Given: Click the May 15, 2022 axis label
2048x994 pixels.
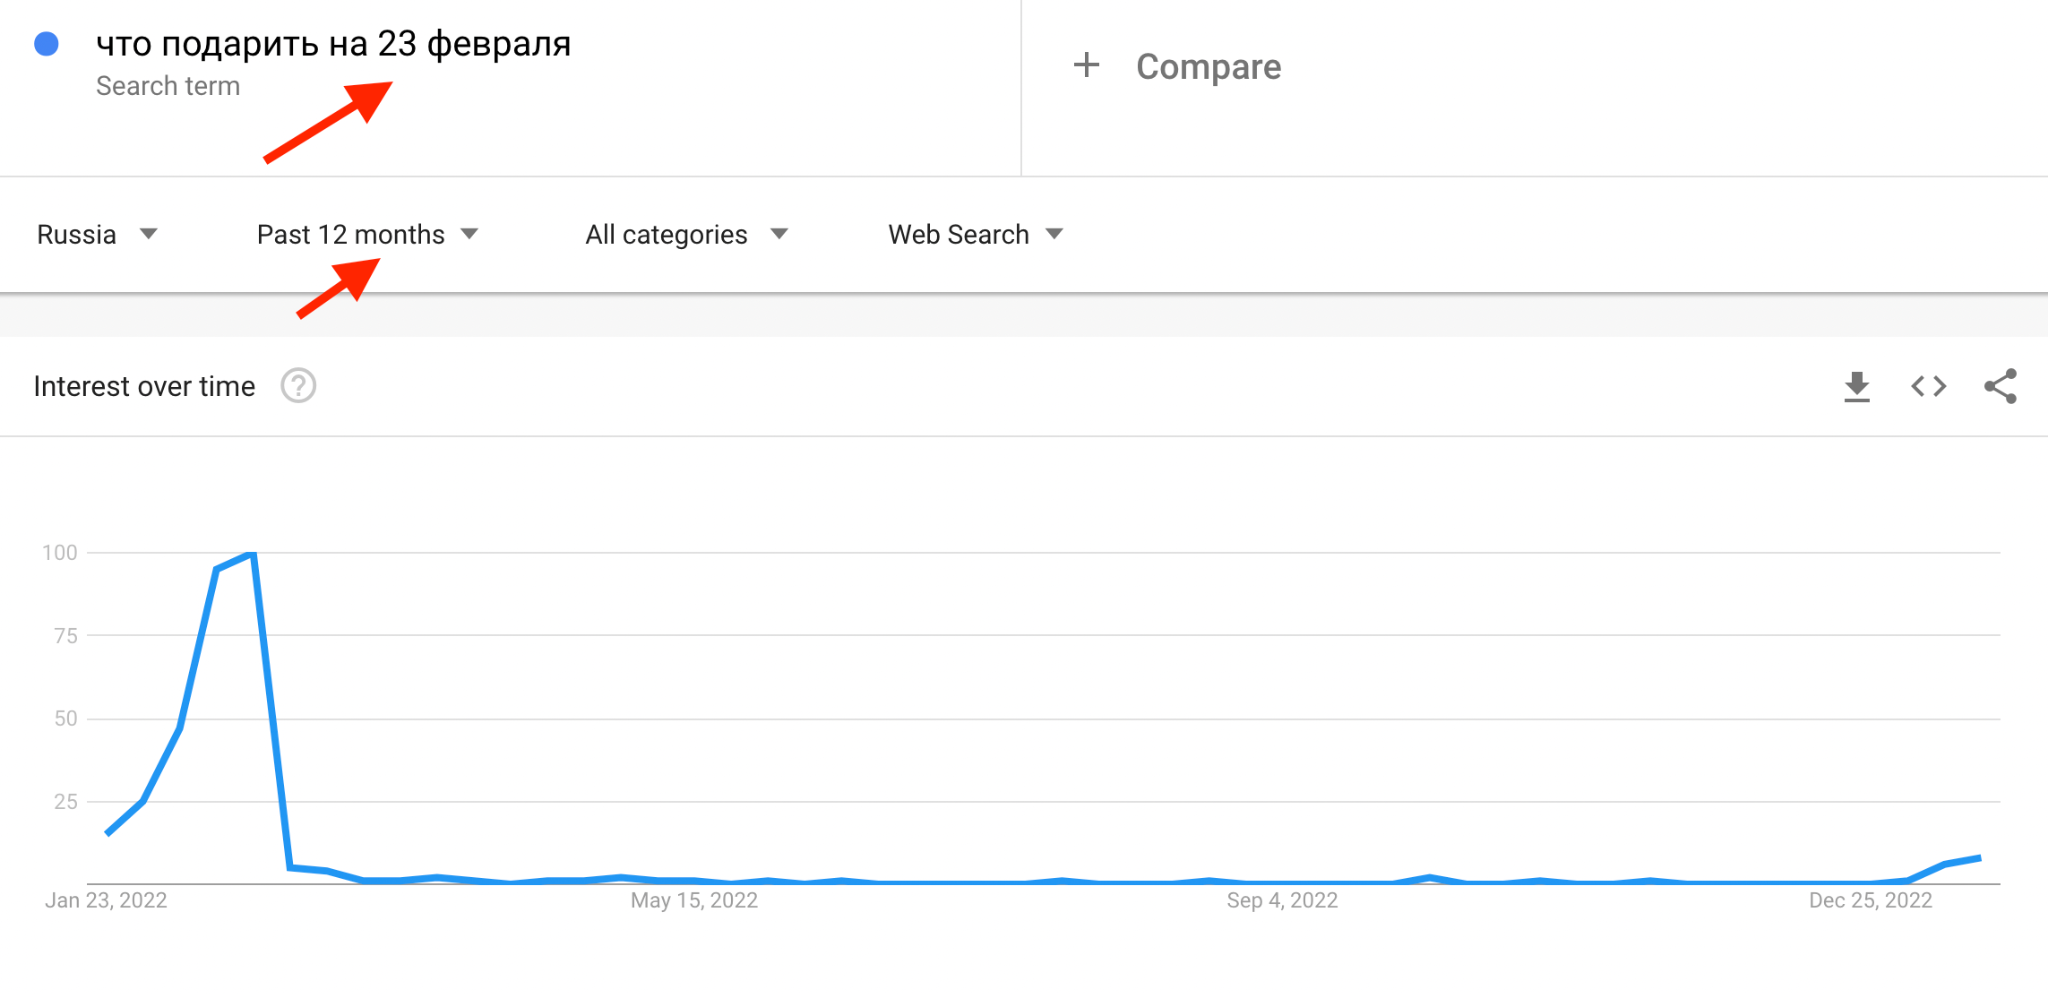Looking at the screenshot, I should [x=694, y=900].
